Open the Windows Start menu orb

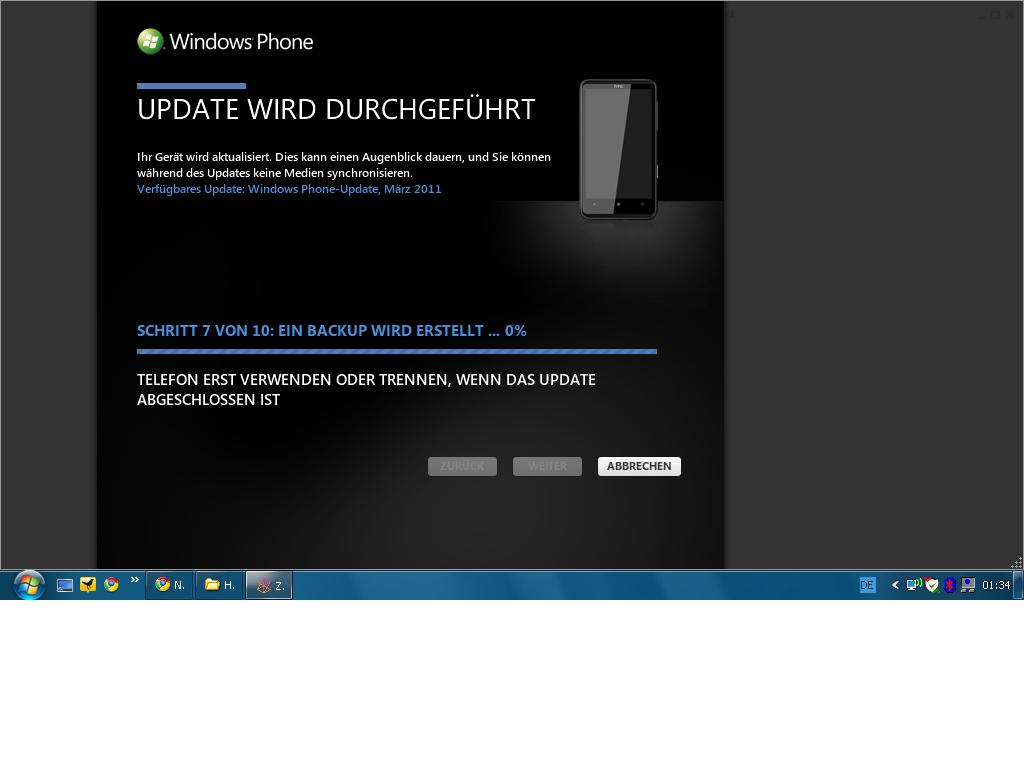tap(29, 584)
